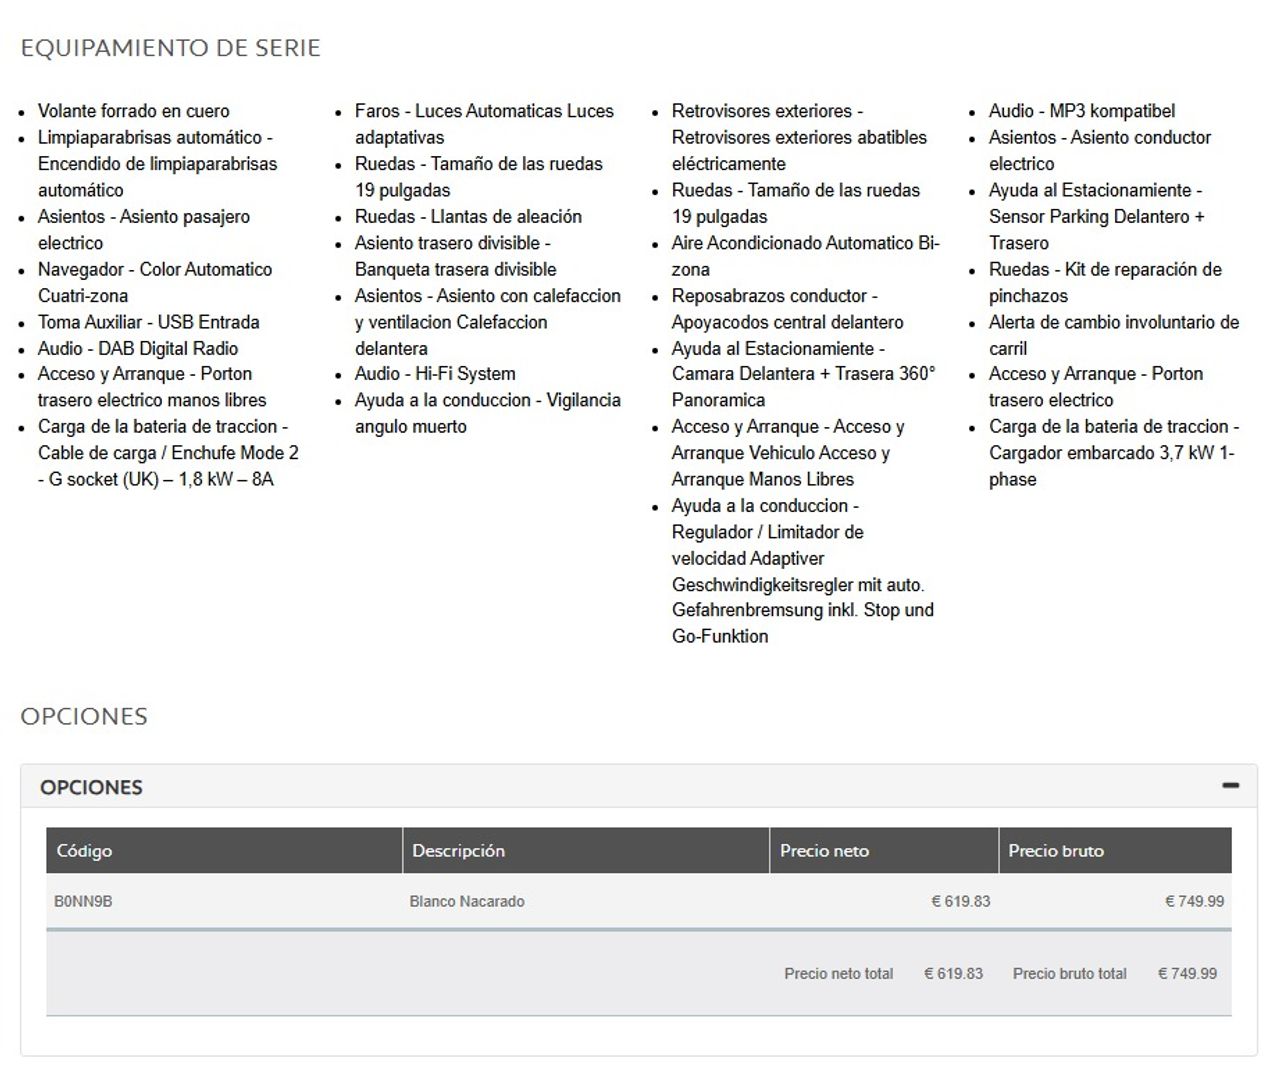Screen dimensions: 1280x1091
Task: Click Acceso y Arranque Manos Libres item
Action: (x=788, y=453)
